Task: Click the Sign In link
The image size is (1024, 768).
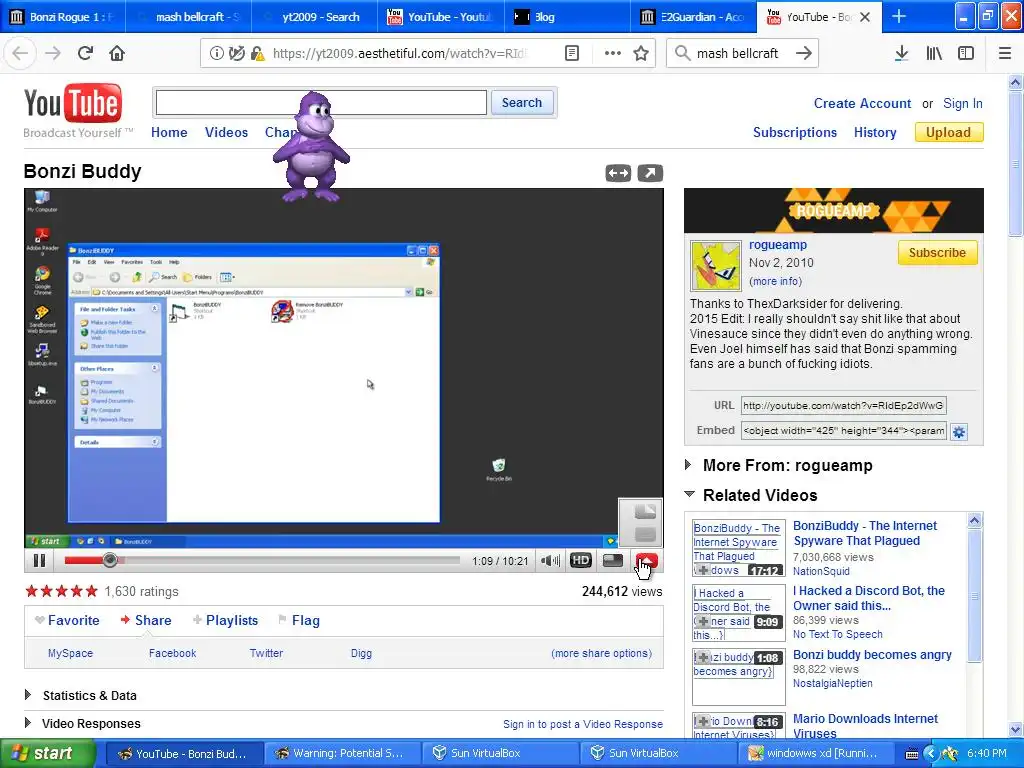Action: coord(963,103)
